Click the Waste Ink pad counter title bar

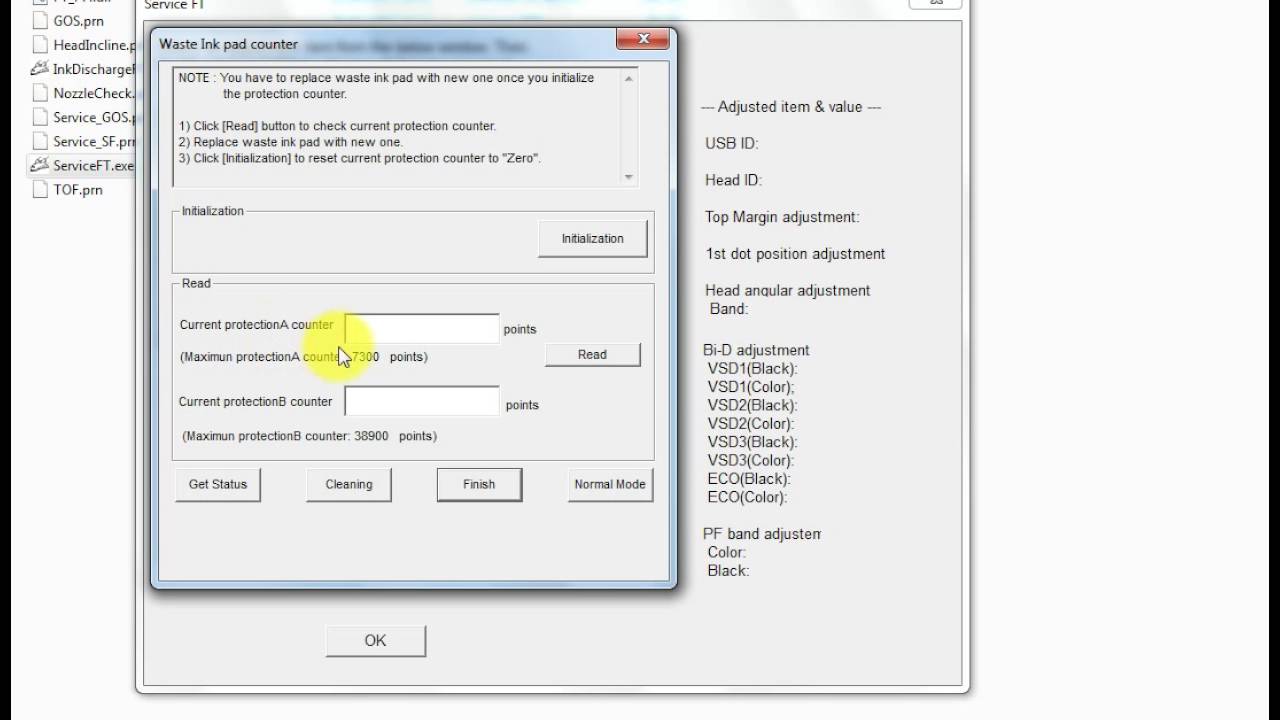[385, 43]
